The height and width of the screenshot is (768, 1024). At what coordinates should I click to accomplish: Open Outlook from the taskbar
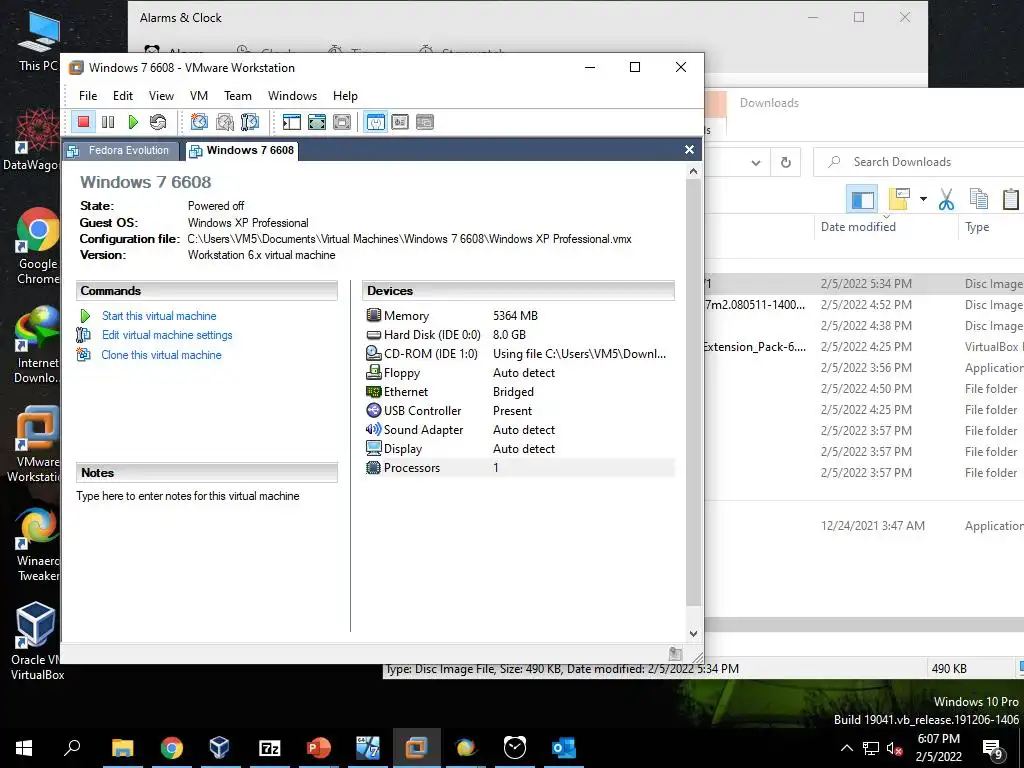pyautogui.click(x=564, y=748)
